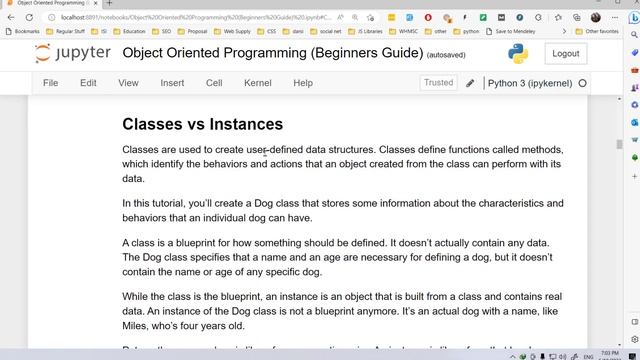Open the Other favorites folder
The width and height of the screenshot is (640, 360).
tap(597, 31)
